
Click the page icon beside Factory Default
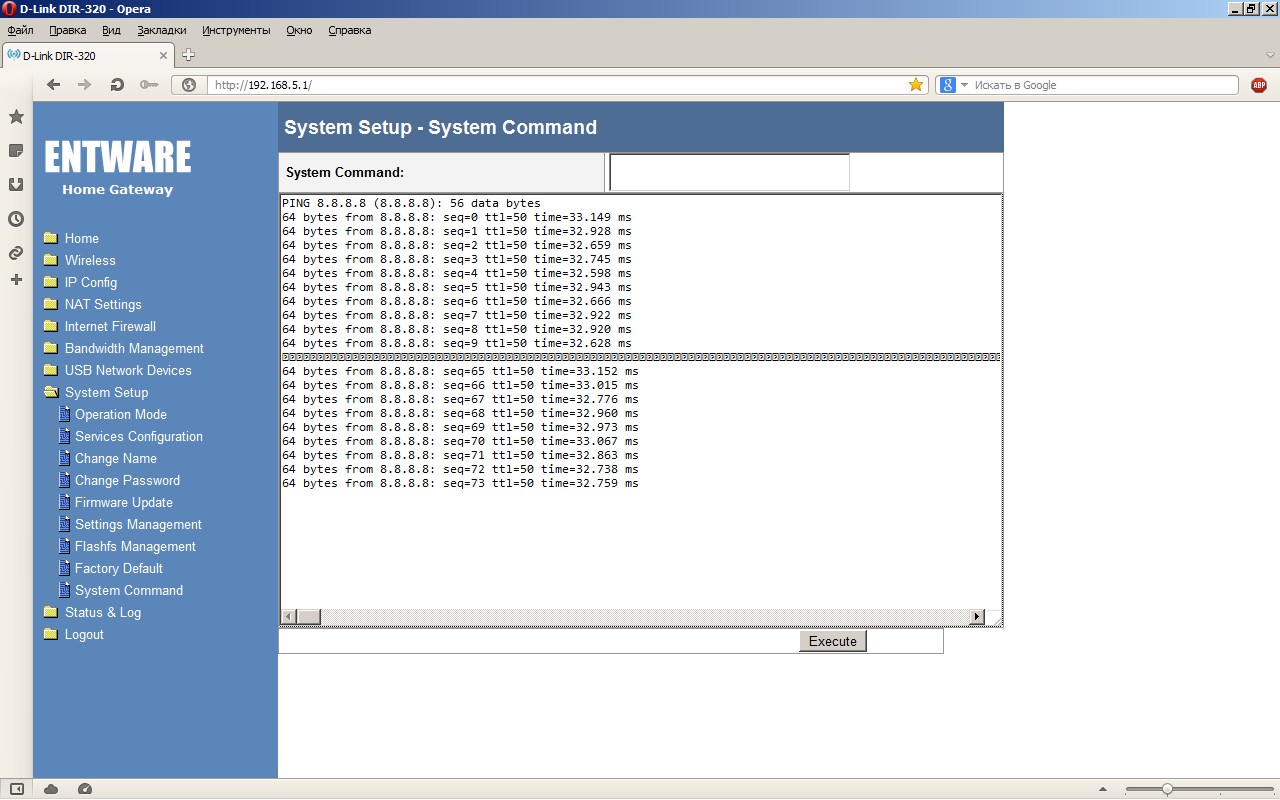coord(65,568)
